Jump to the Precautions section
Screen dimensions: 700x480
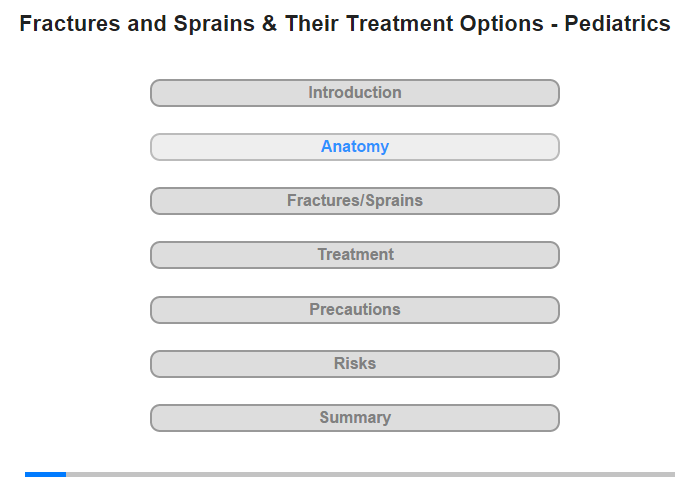pyautogui.click(x=354, y=310)
